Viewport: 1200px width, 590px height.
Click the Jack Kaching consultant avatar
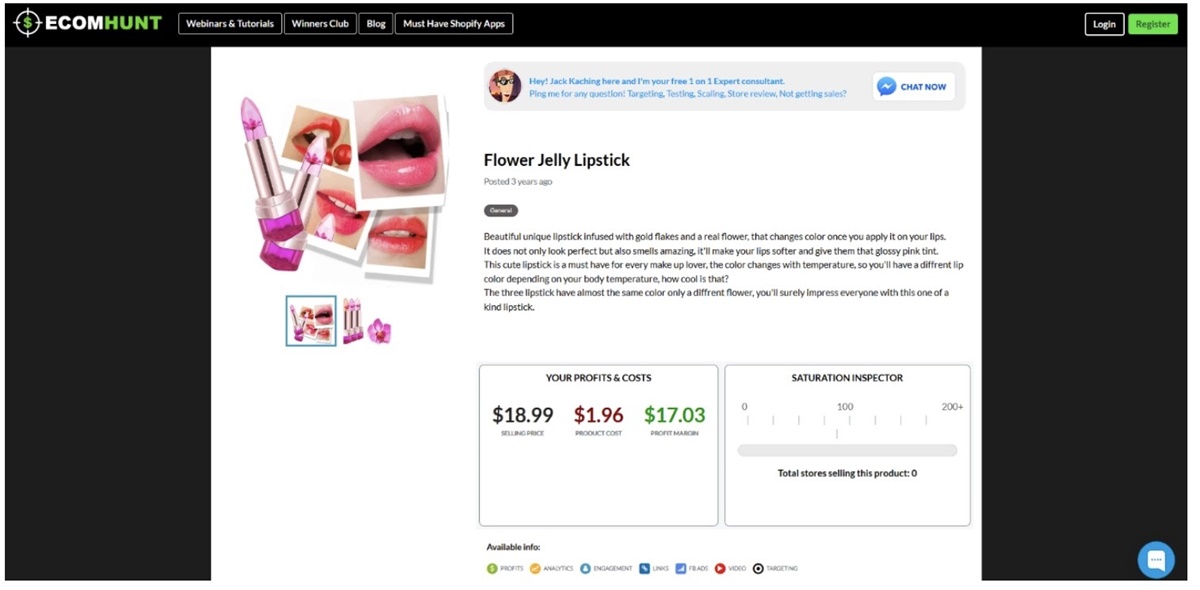click(x=505, y=86)
